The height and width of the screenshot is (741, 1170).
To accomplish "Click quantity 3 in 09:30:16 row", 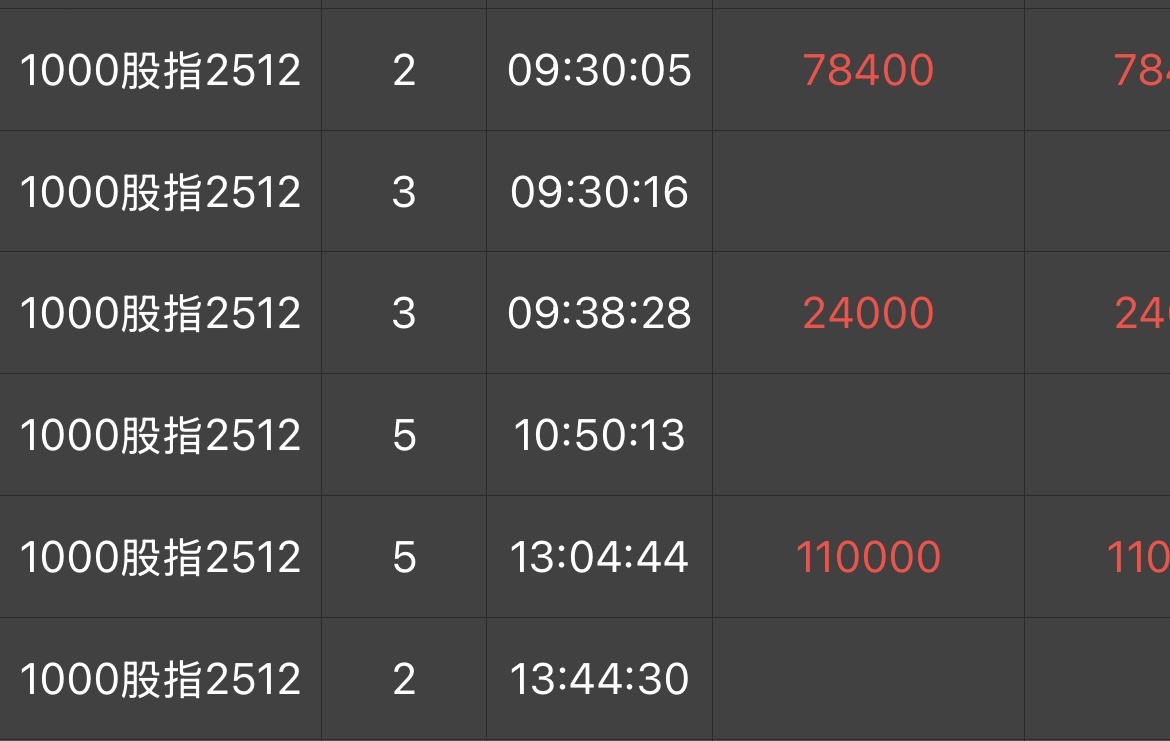I will (404, 192).
